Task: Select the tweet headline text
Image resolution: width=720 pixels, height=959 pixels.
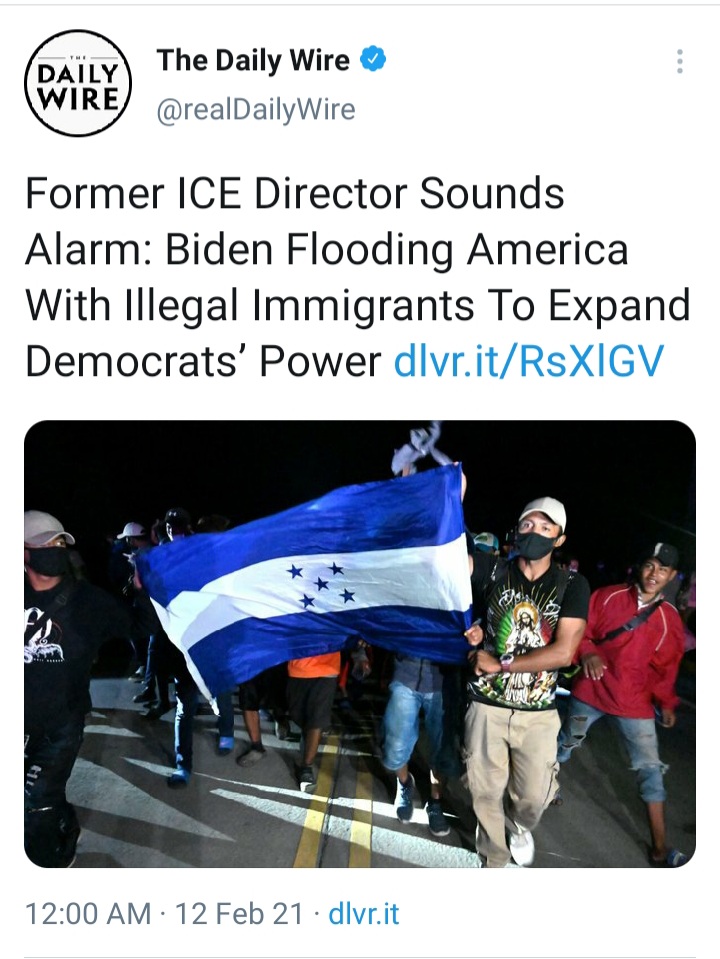Action: 358,277
